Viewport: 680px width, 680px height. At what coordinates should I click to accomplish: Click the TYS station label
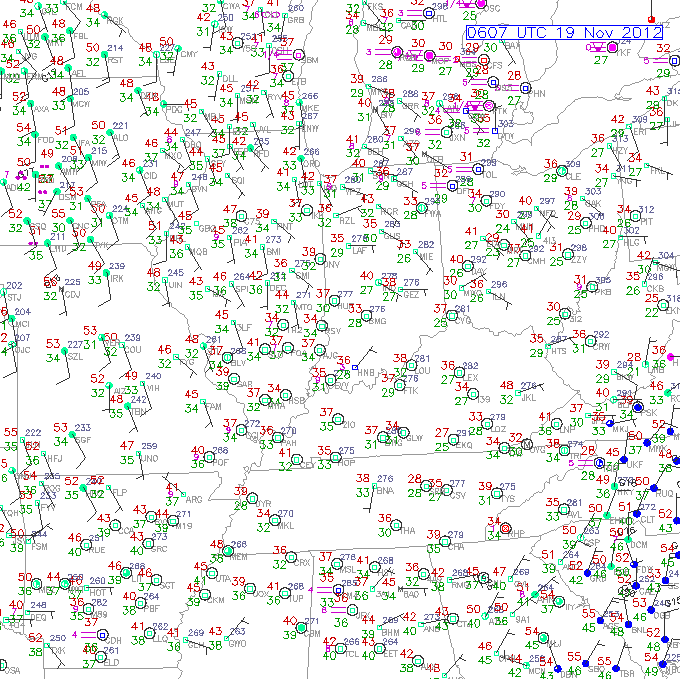tap(508, 499)
